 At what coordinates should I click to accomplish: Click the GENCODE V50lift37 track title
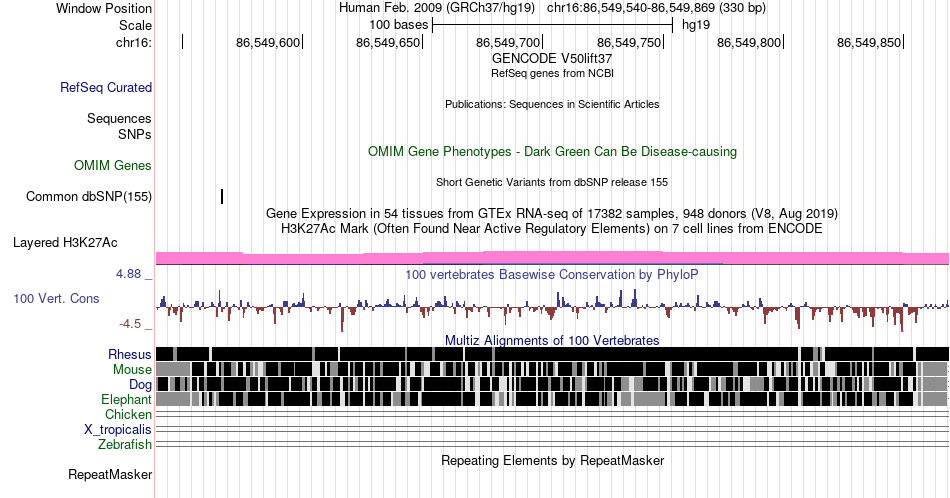click(552, 59)
